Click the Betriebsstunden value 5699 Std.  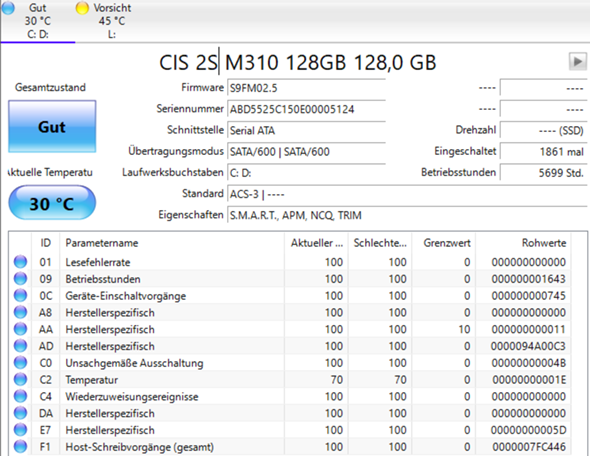[x=543, y=173]
